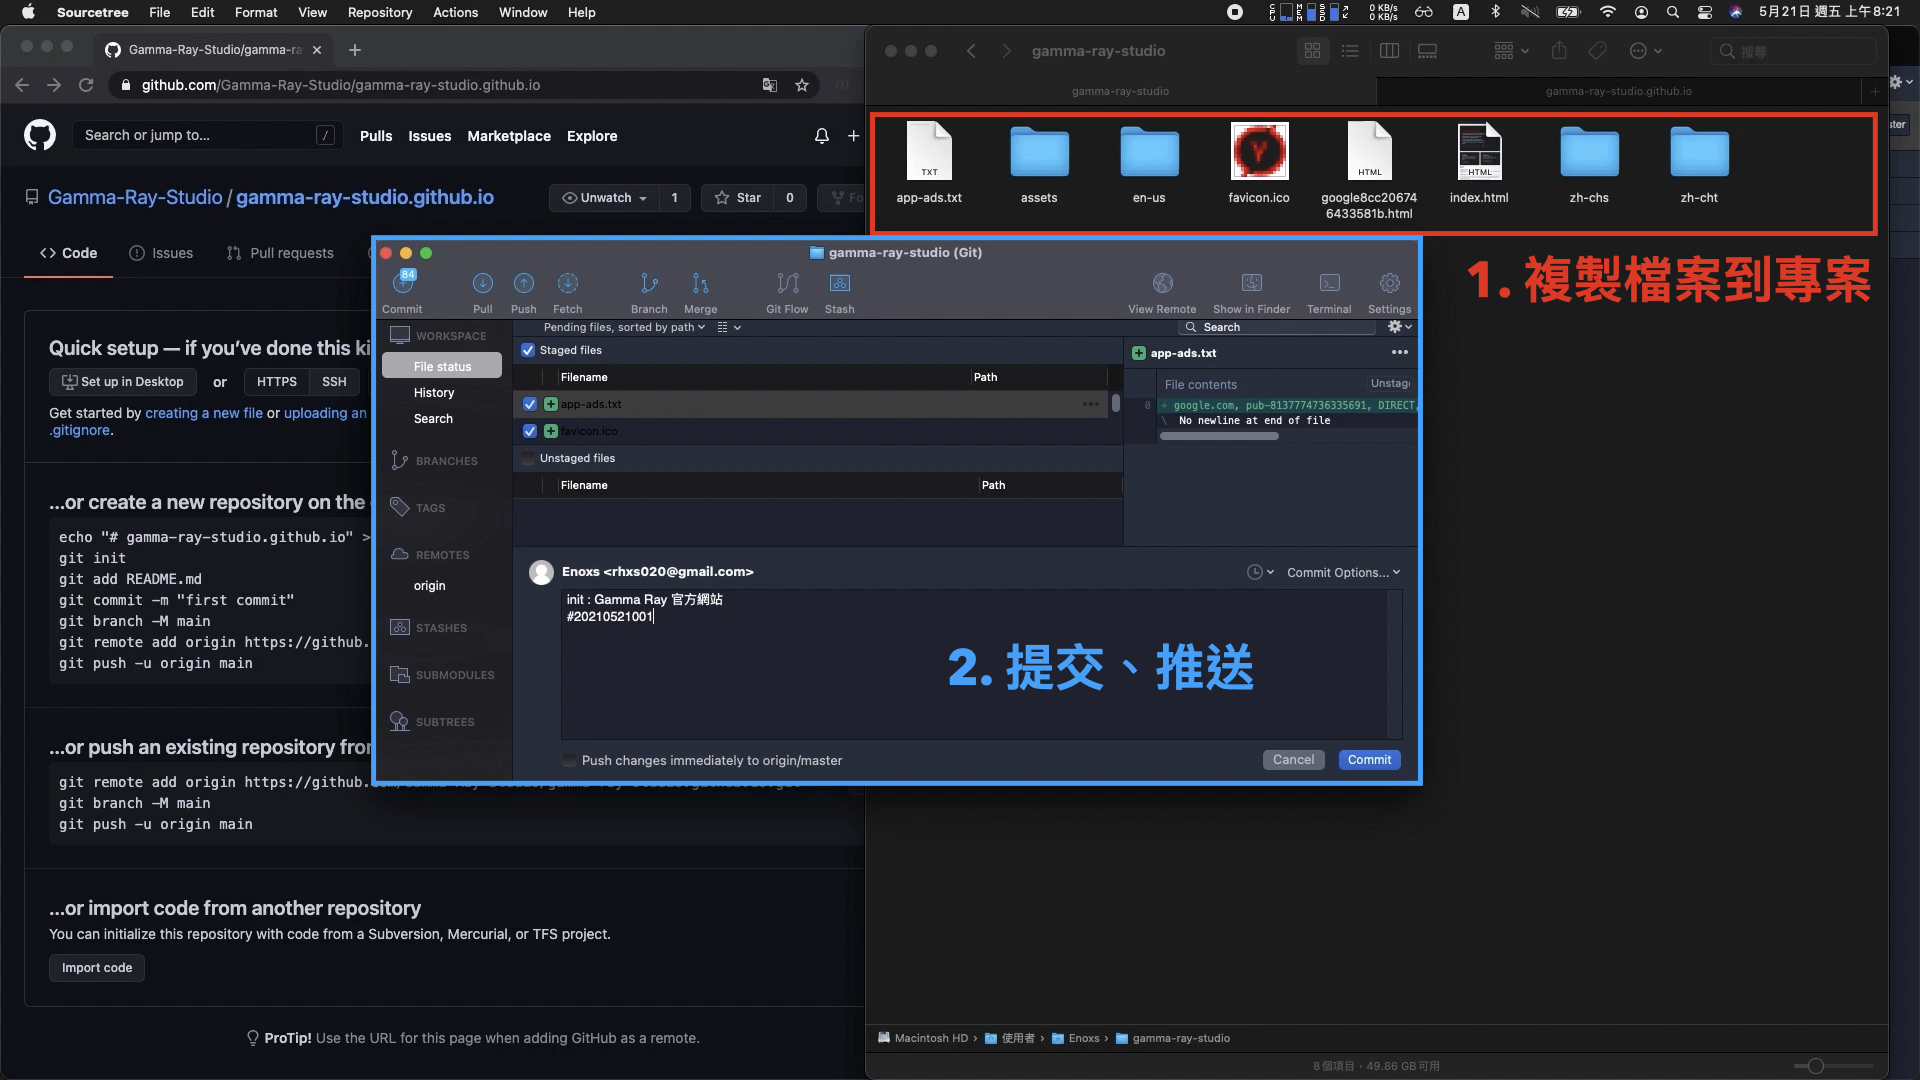Go back in the Finder window
The image size is (1920, 1080).
[x=971, y=51]
